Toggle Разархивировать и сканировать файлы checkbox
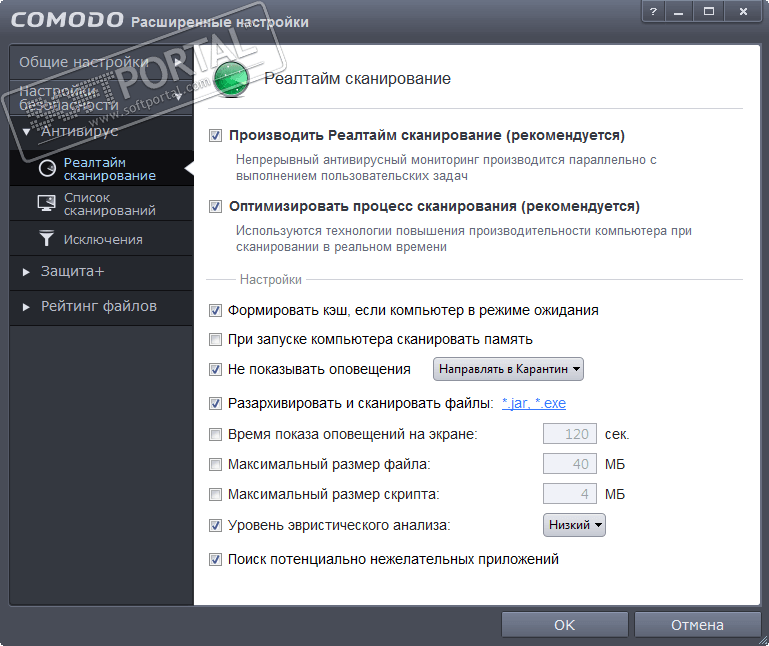The width and height of the screenshot is (769, 646). click(x=215, y=403)
